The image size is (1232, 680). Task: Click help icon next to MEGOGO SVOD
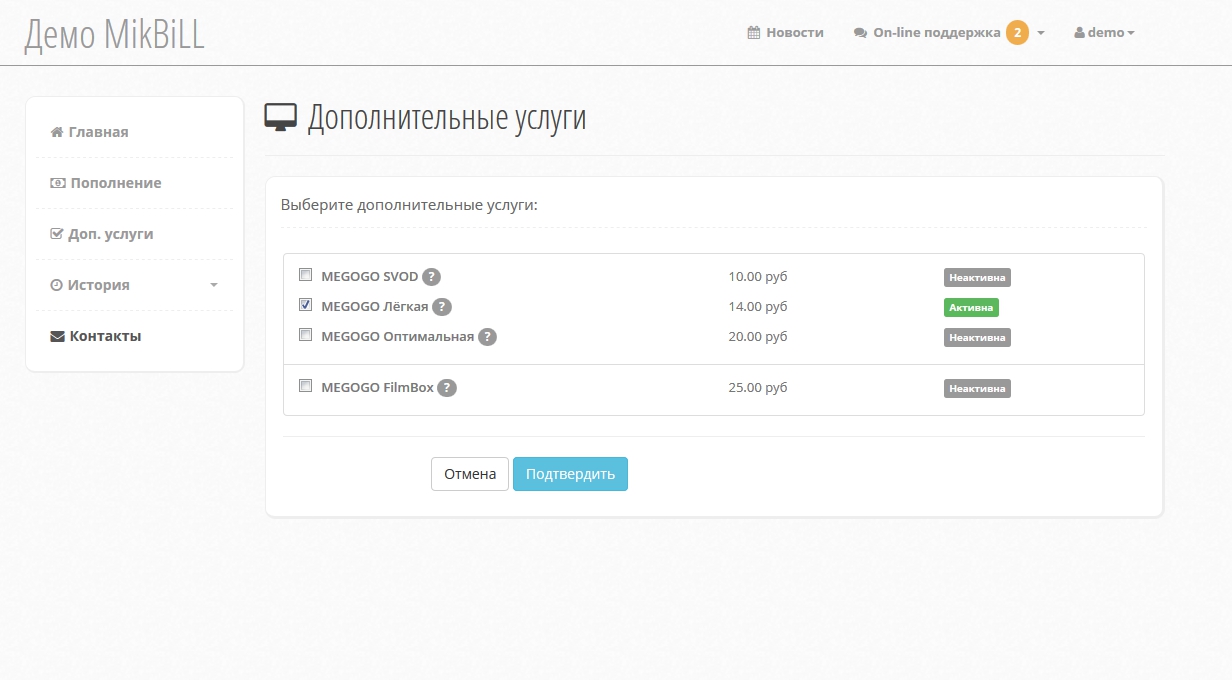[431, 277]
